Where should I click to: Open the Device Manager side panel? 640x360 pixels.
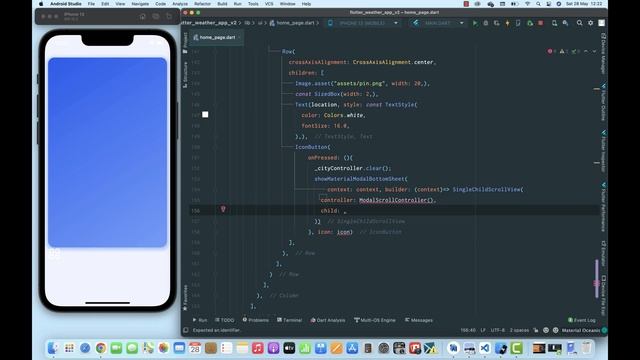pyautogui.click(x=603, y=53)
